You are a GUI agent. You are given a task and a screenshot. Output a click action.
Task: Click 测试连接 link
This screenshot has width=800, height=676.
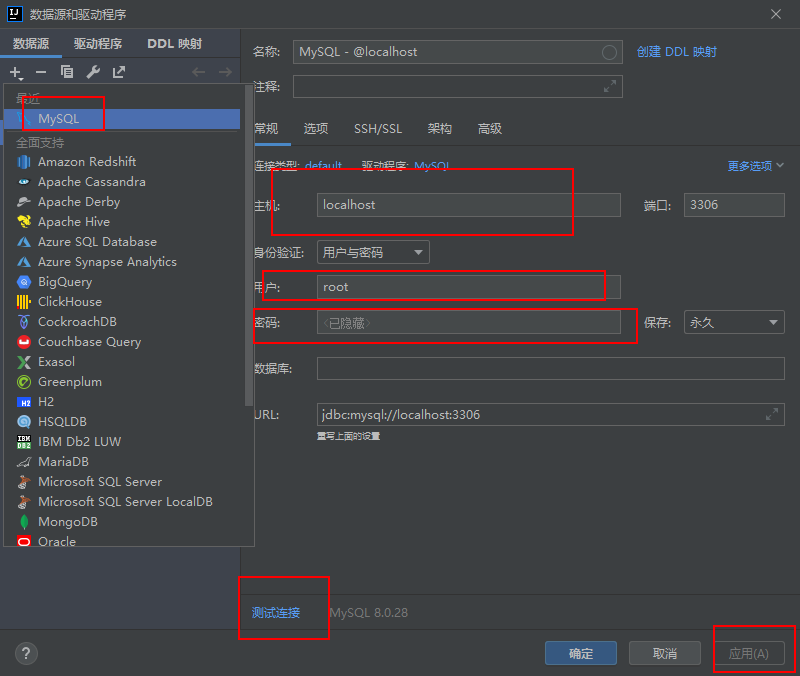276,613
